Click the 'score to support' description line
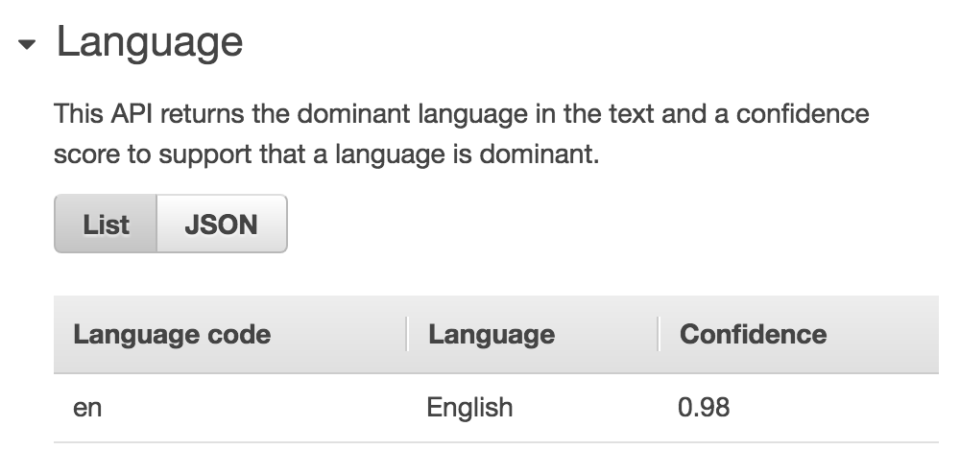The width and height of the screenshot is (960, 474). (x=326, y=154)
